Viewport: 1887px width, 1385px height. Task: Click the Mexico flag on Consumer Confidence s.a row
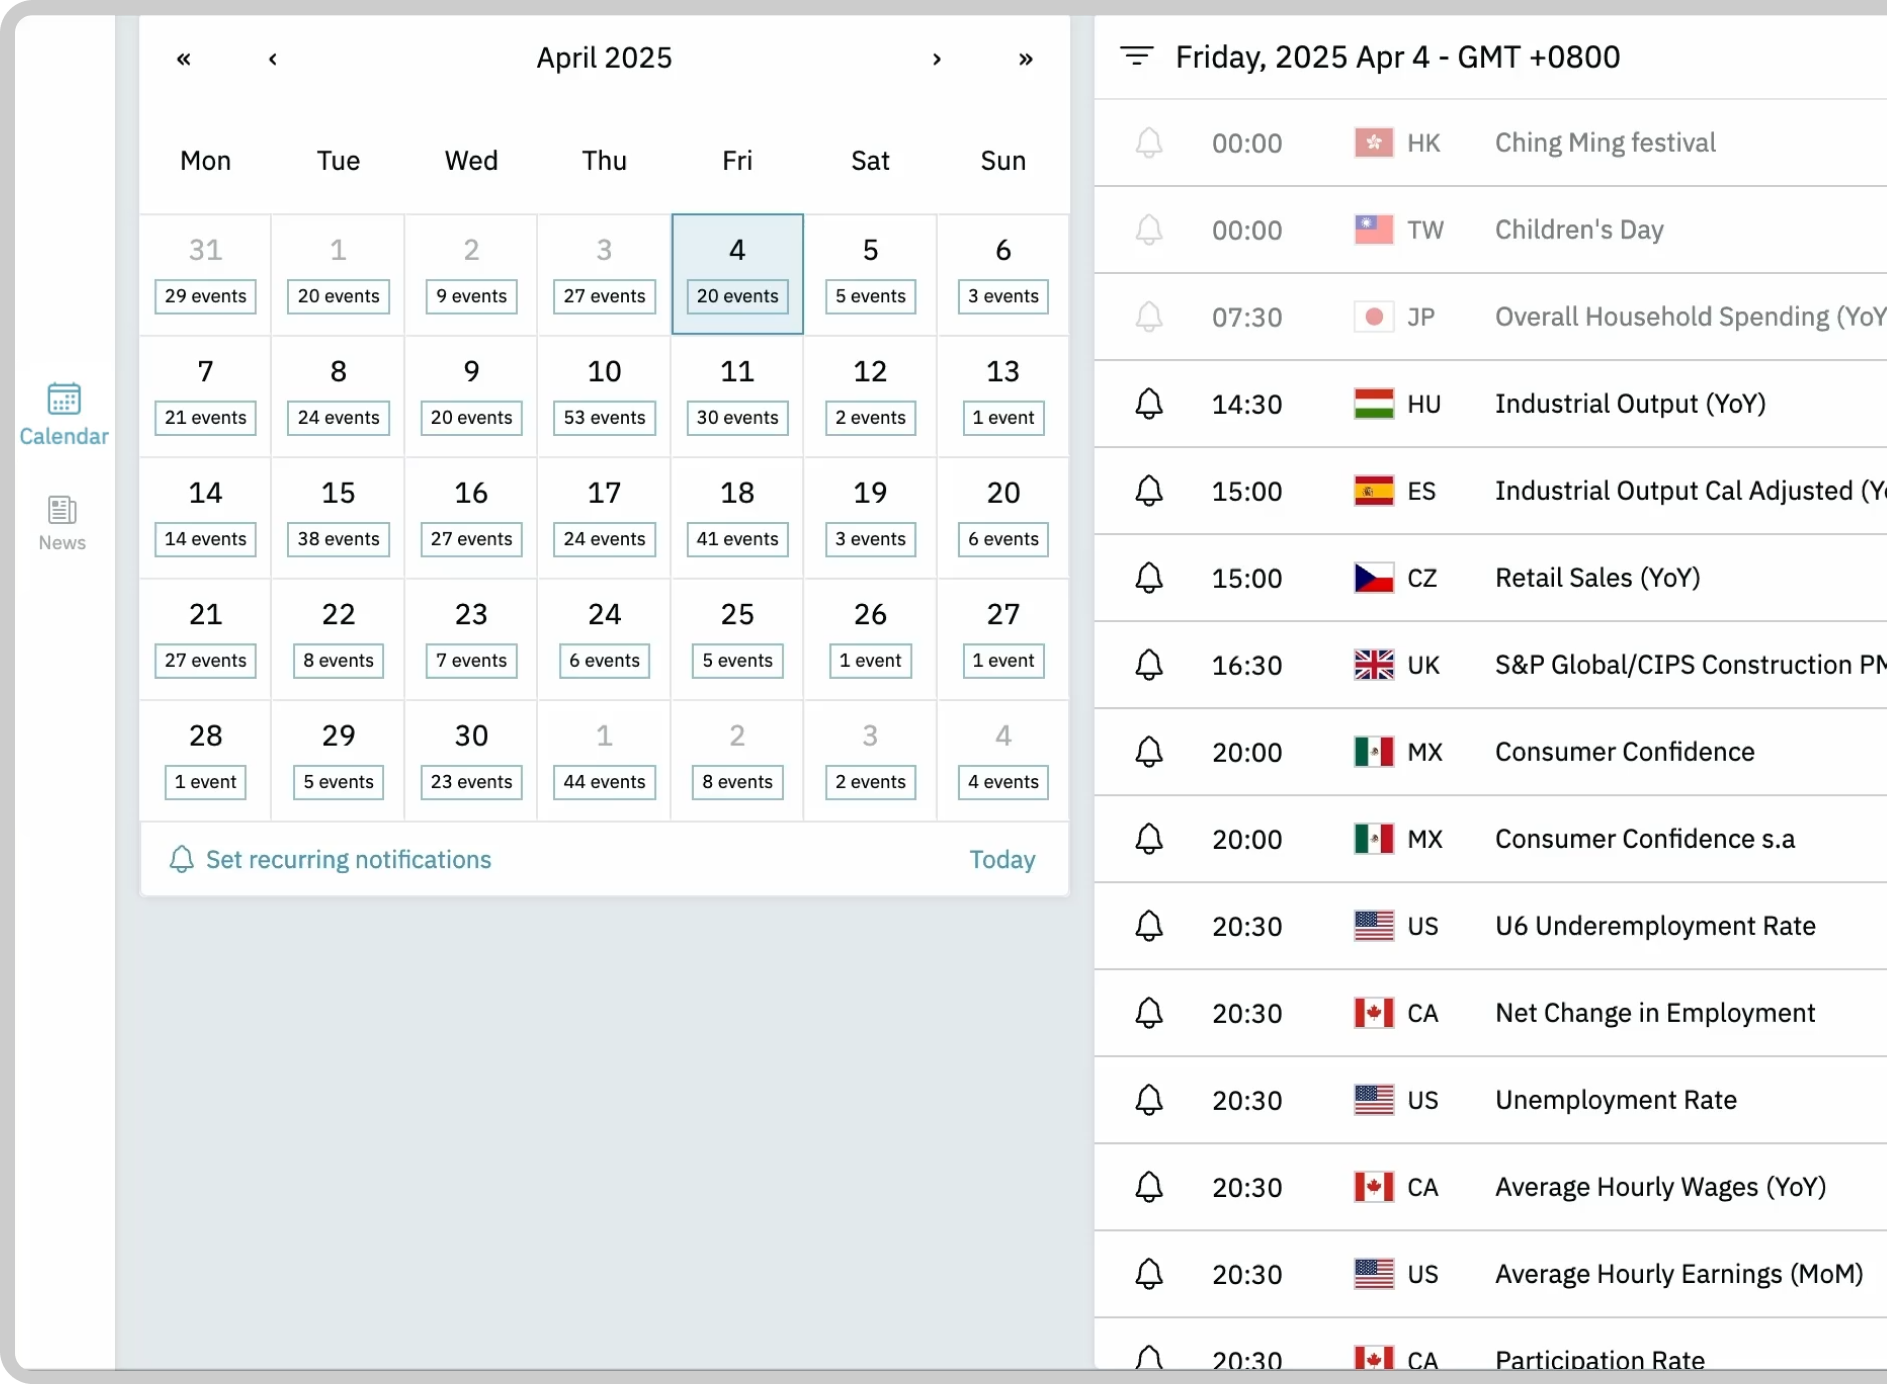[1373, 839]
